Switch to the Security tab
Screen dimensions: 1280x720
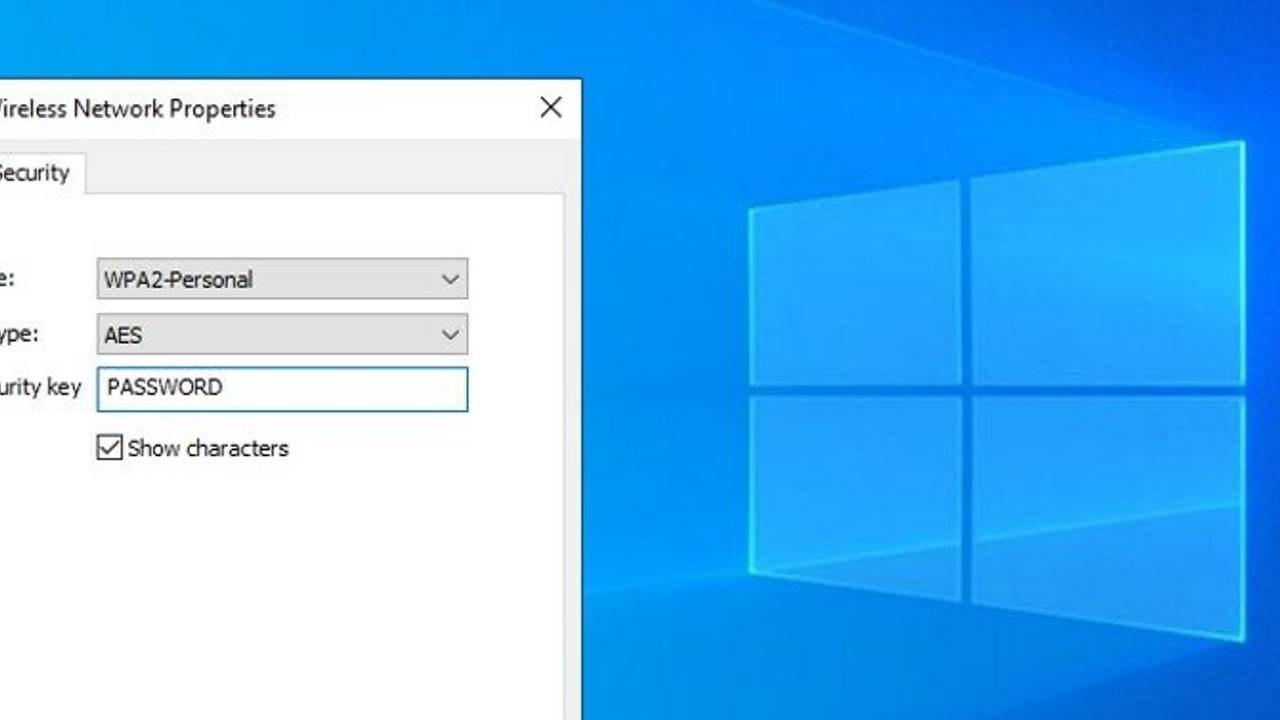click(38, 173)
